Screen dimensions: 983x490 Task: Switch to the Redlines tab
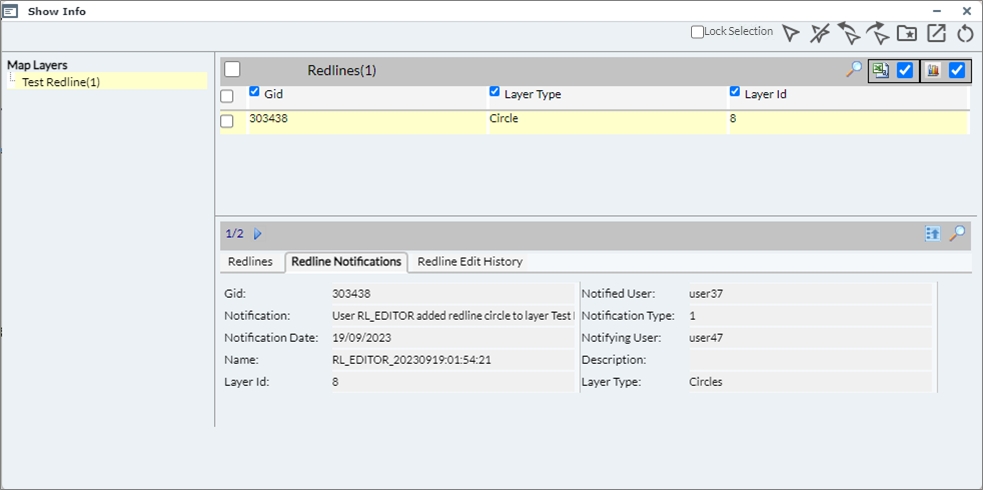[250, 262]
